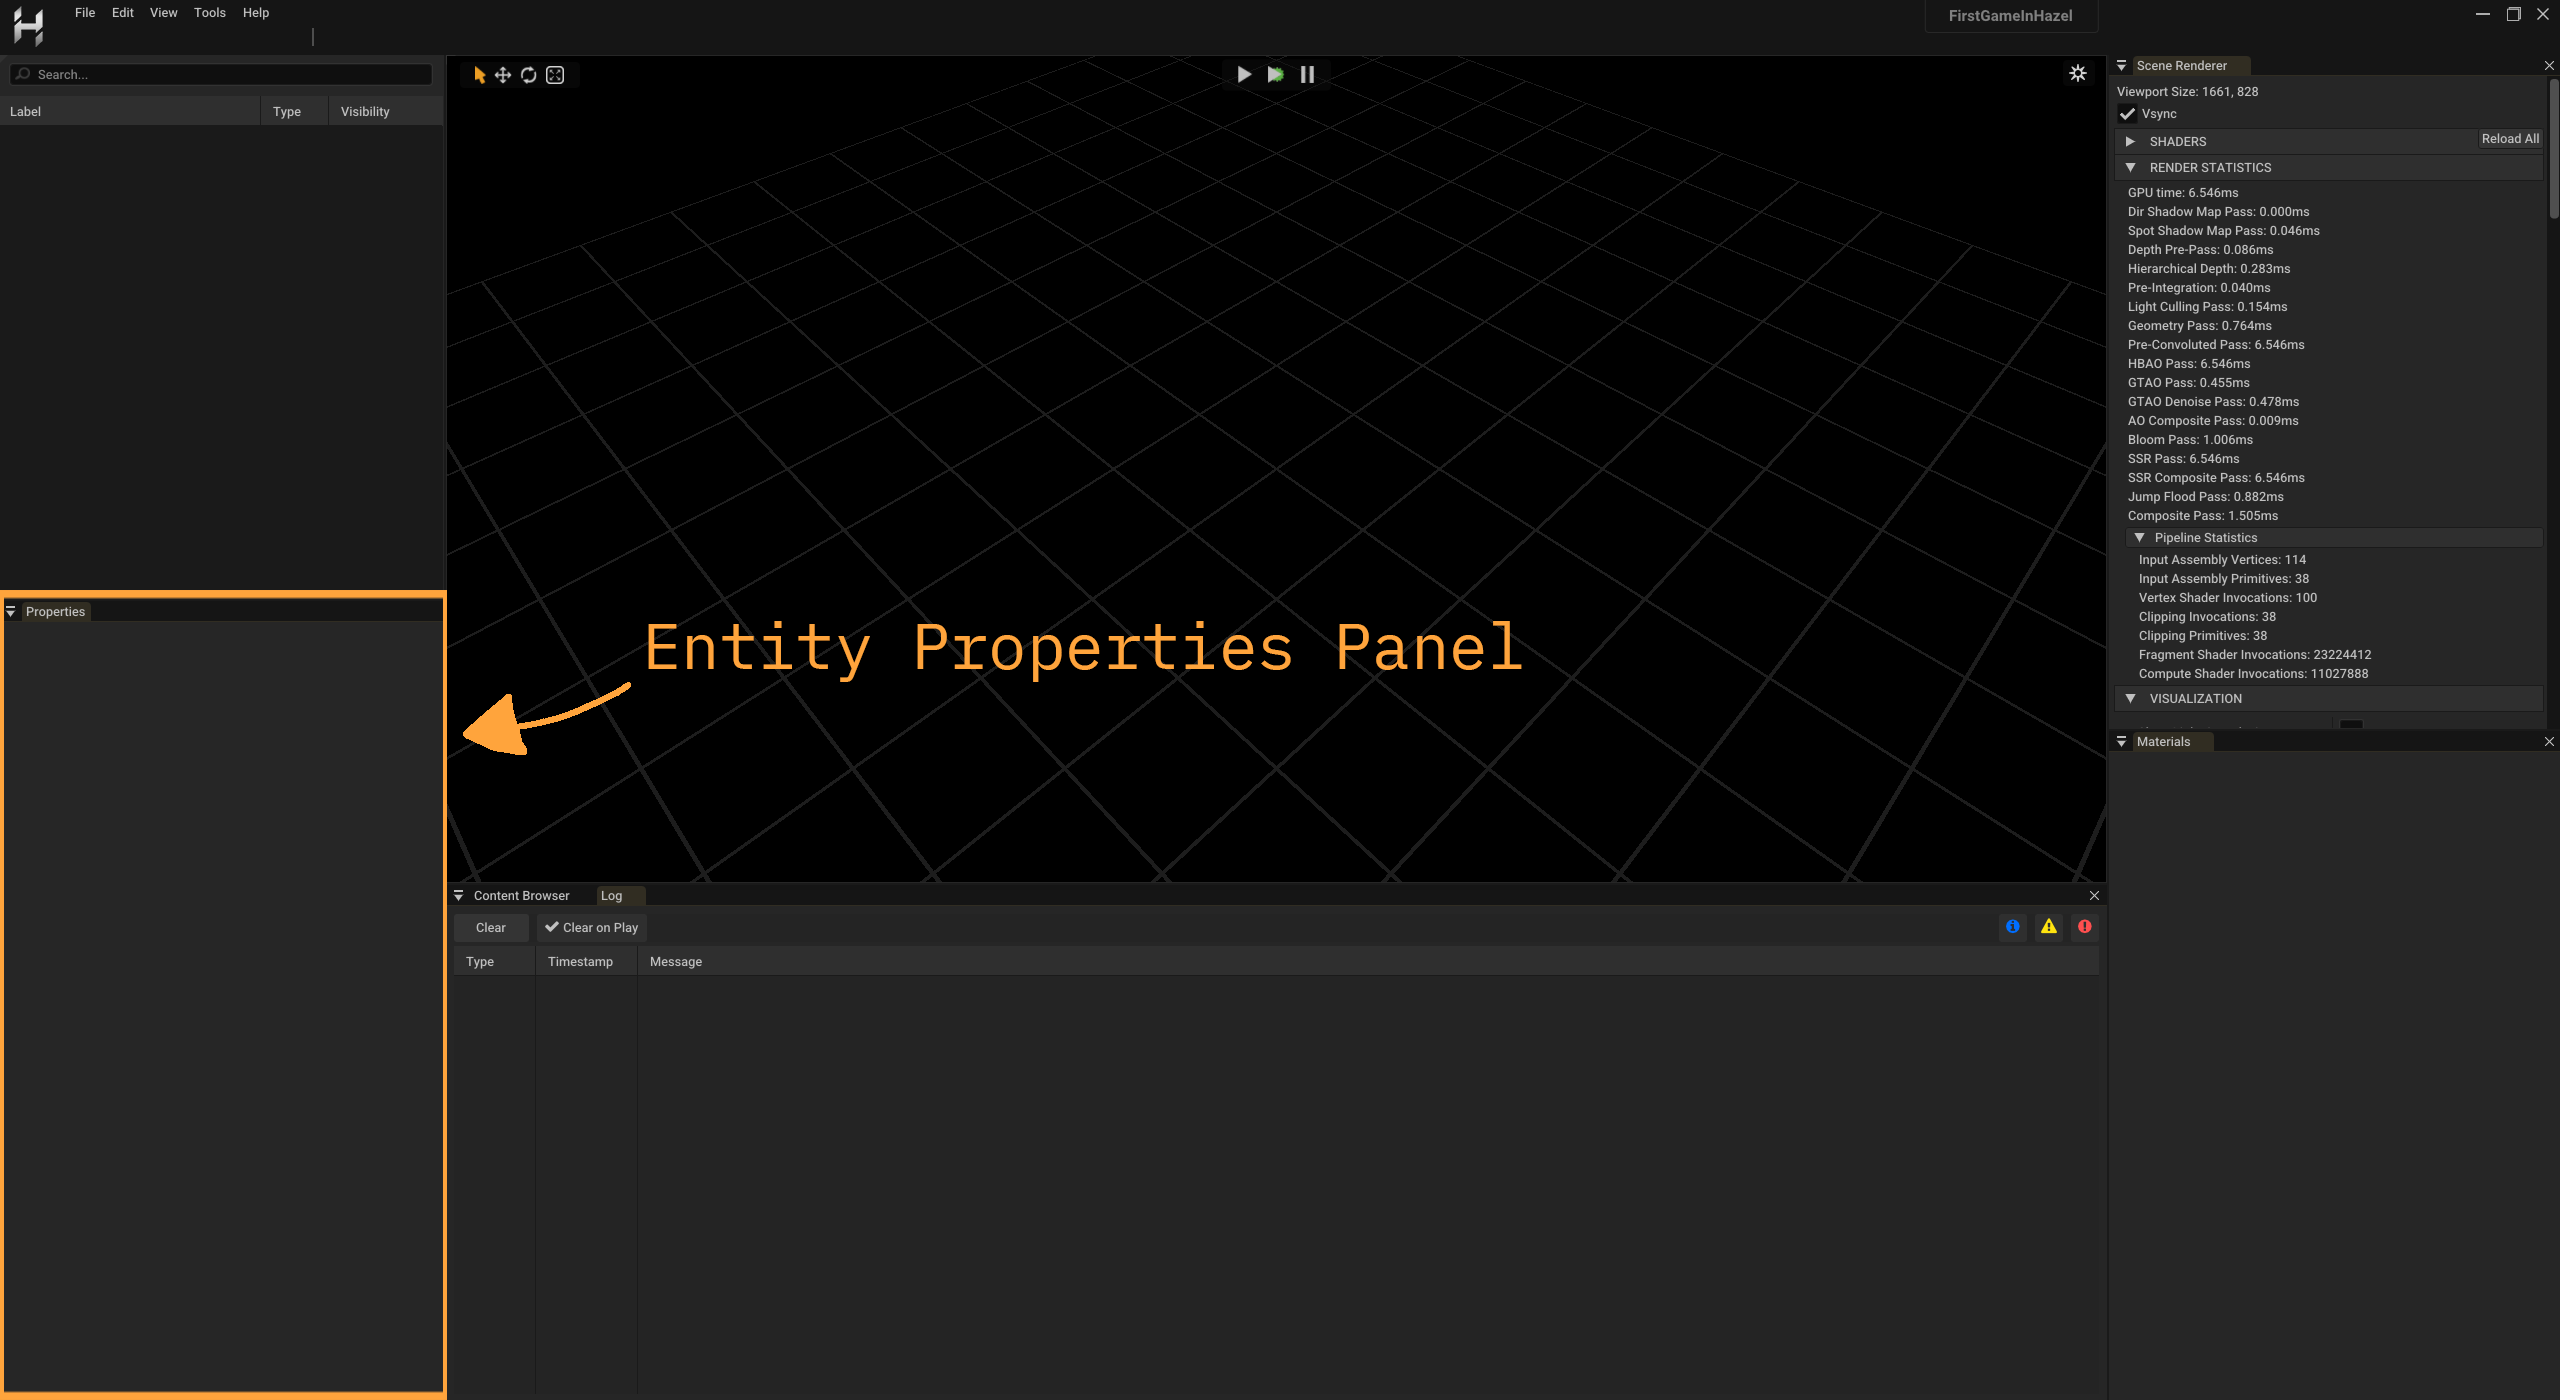Select the pointer selection tool
2560x1400 pixels.
point(478,74)
